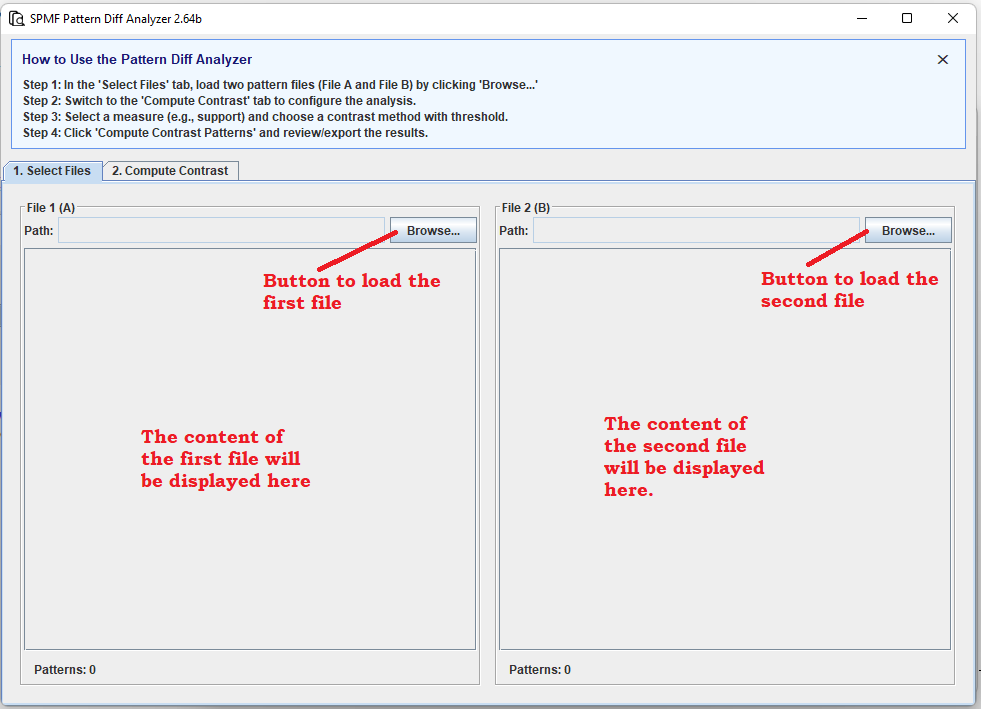Switch to the Compute Contrast tab
Image resolution: width=982 pixels, height=711 pixels.
click(170, 170)
